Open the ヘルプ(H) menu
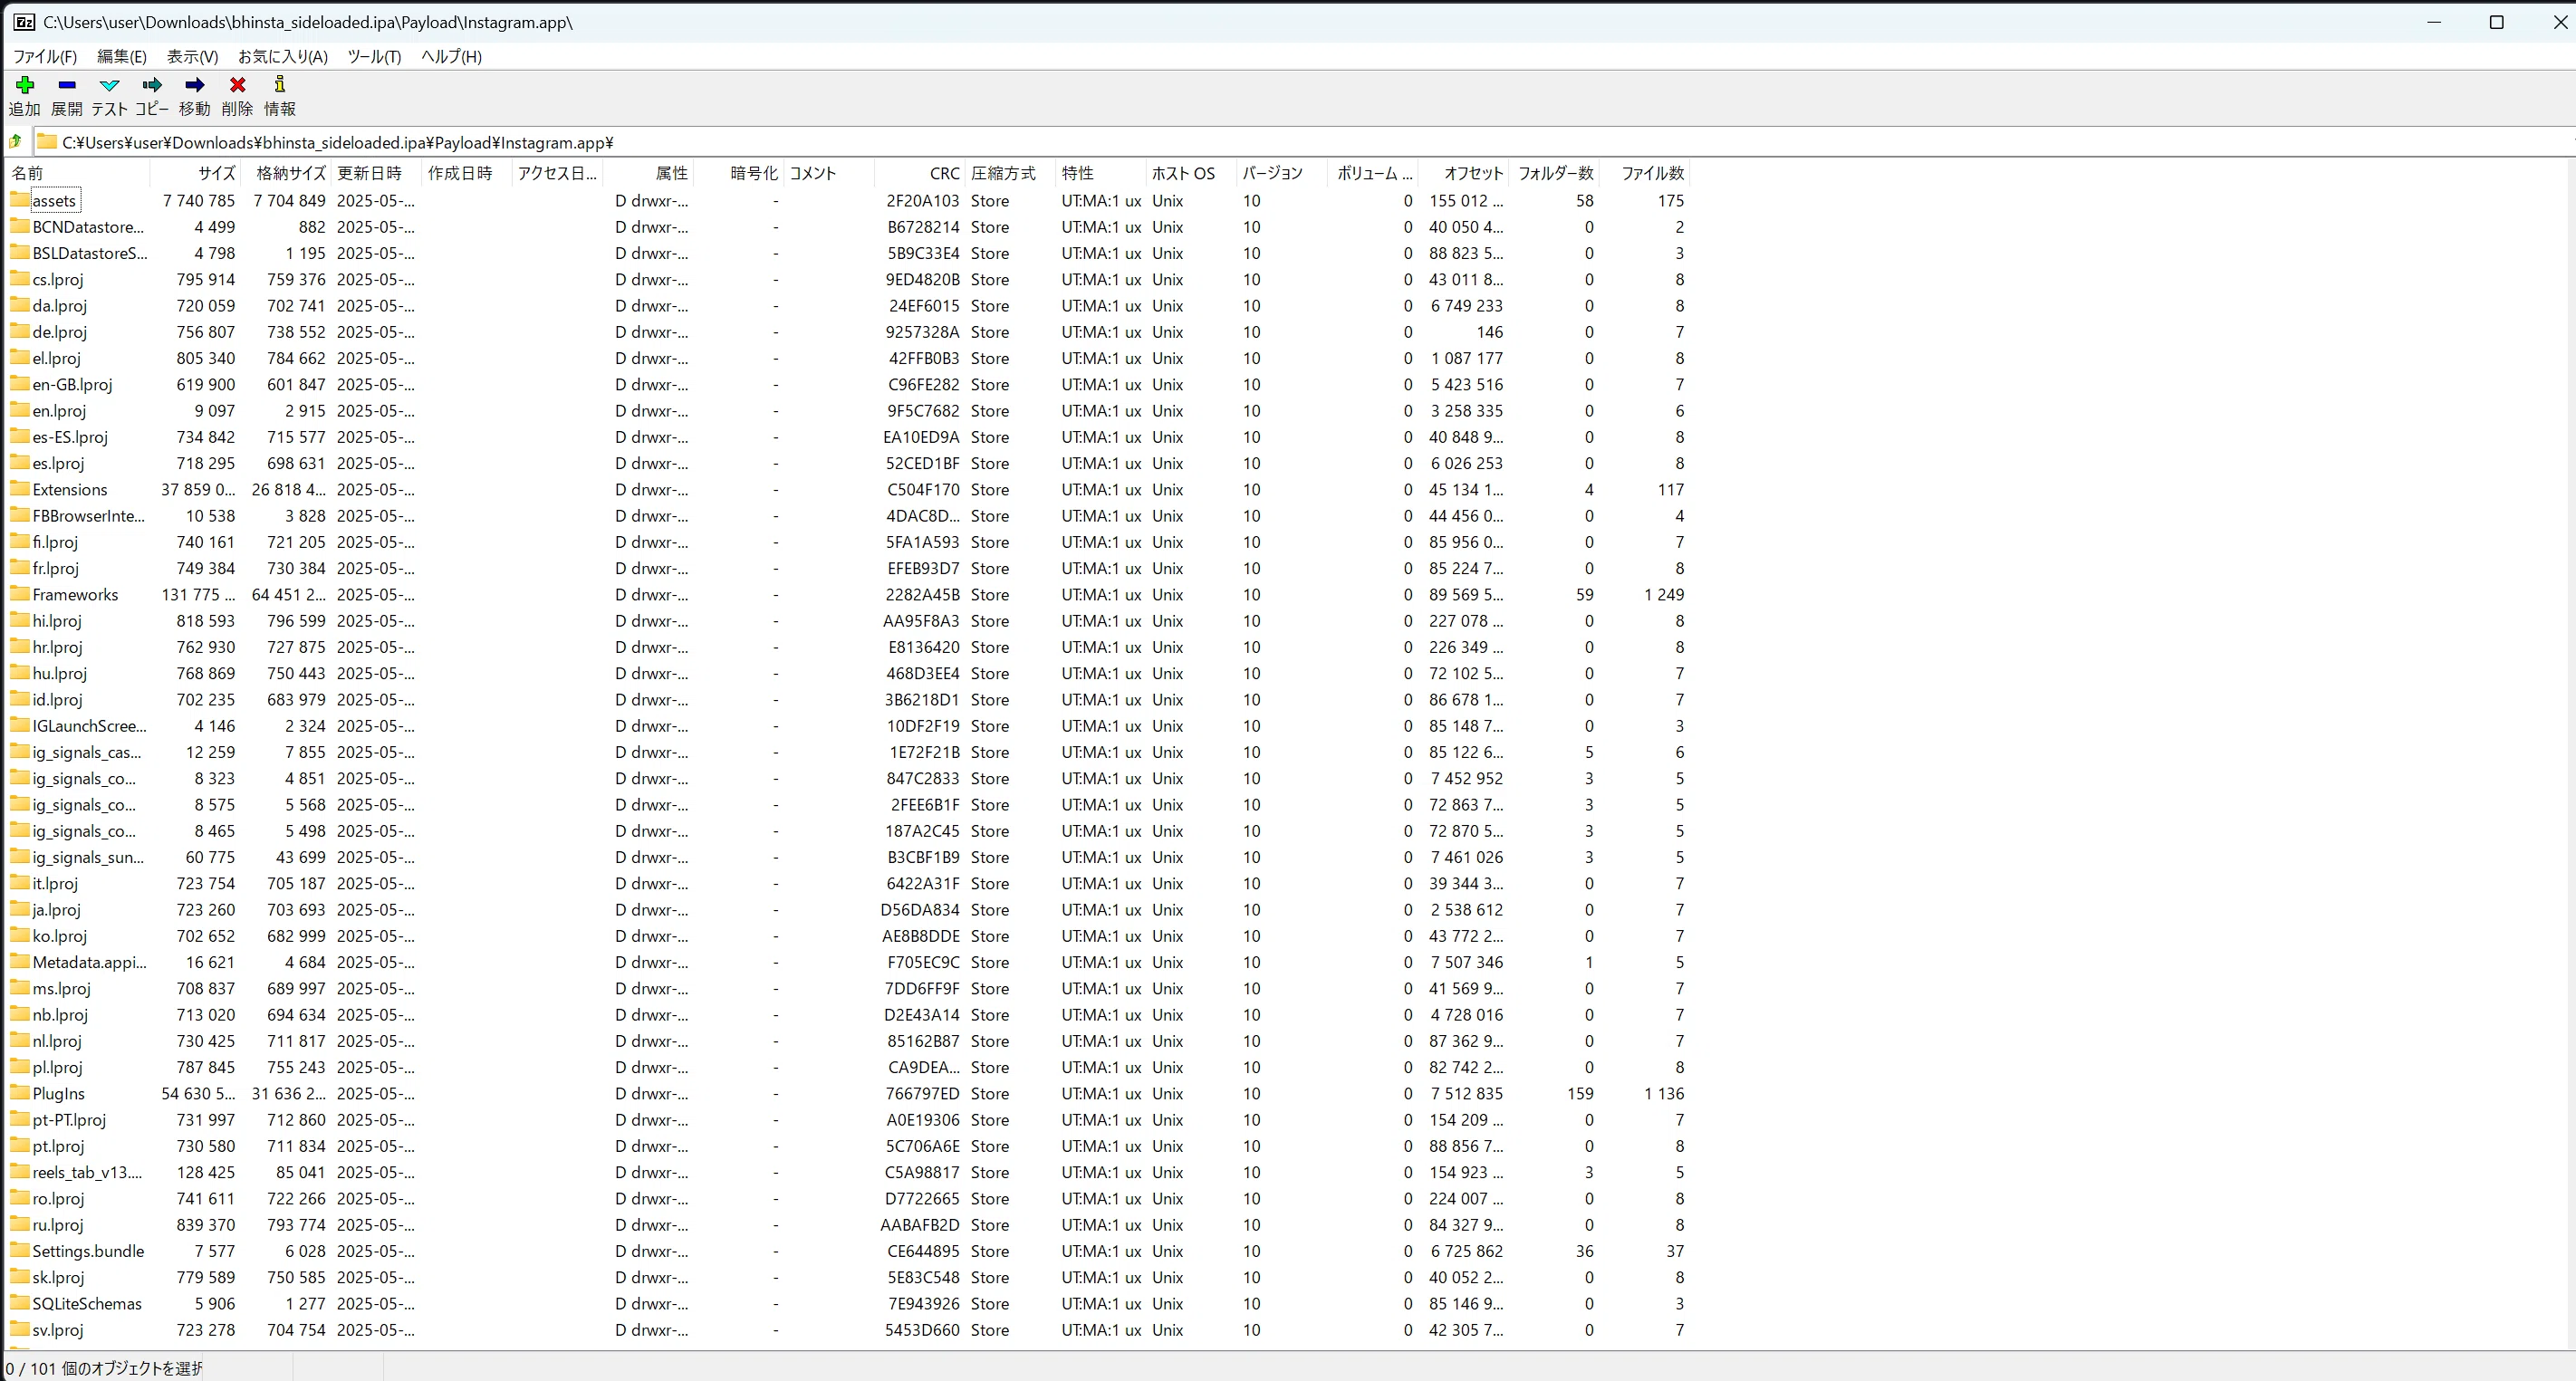The image size is (2576, 1381). coord(451,57)
